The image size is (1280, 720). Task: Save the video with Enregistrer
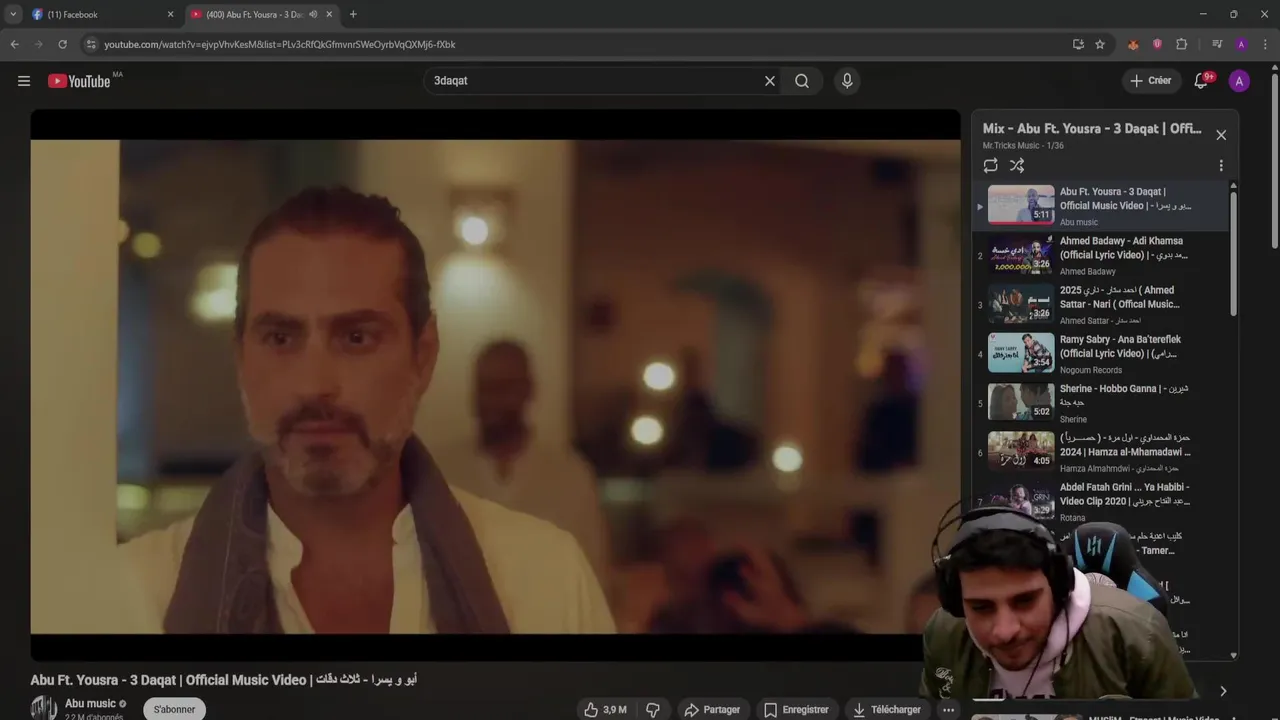tap(796, 709)
